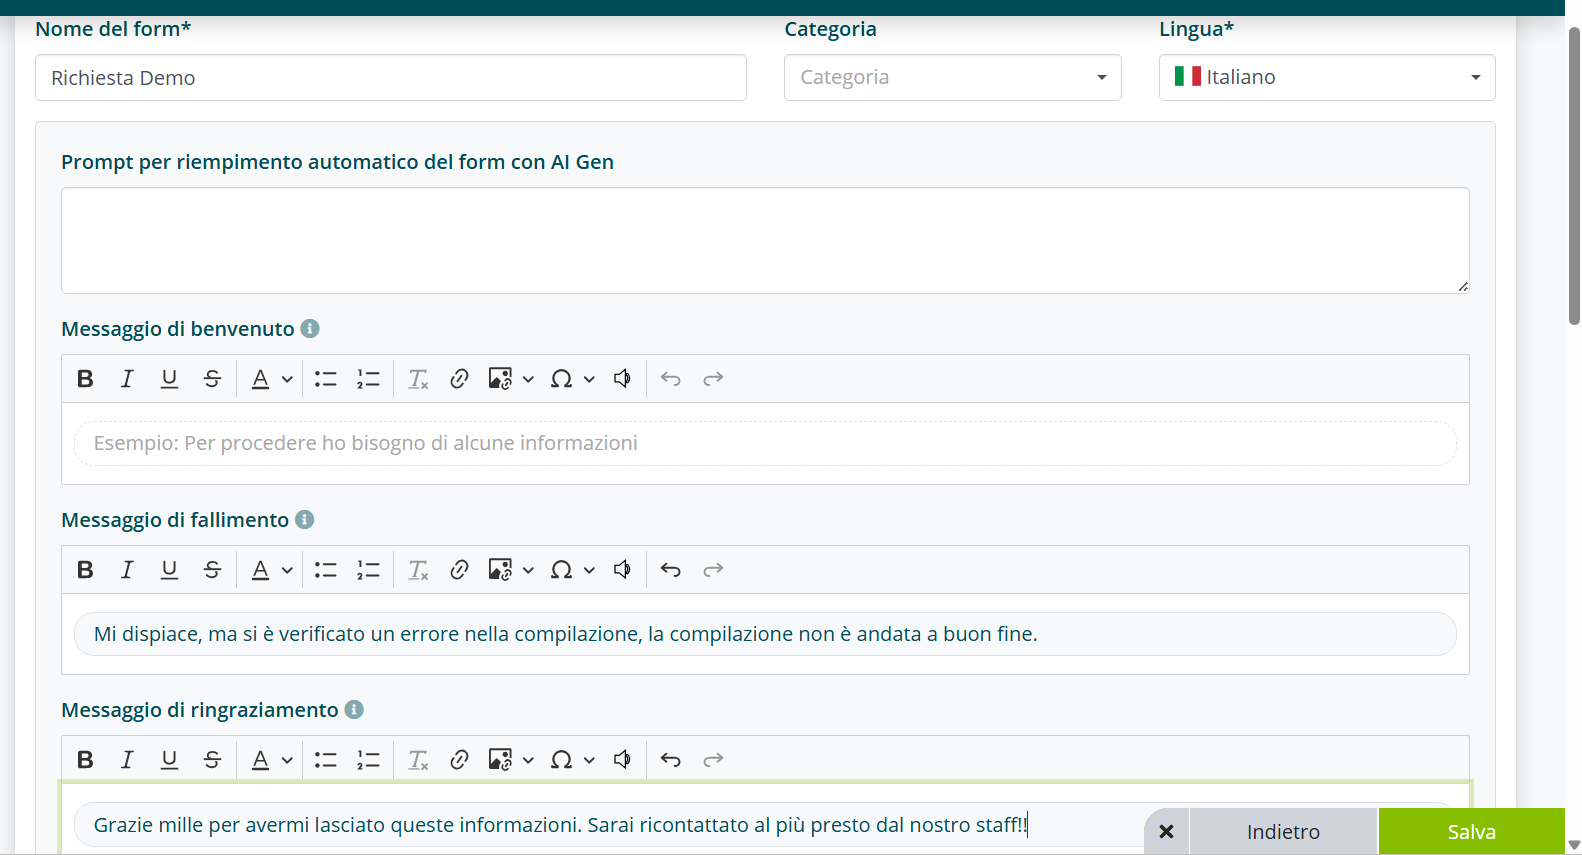
Task: Click into the Messaggio di fallimento text
Action: [x=765, y=634]
